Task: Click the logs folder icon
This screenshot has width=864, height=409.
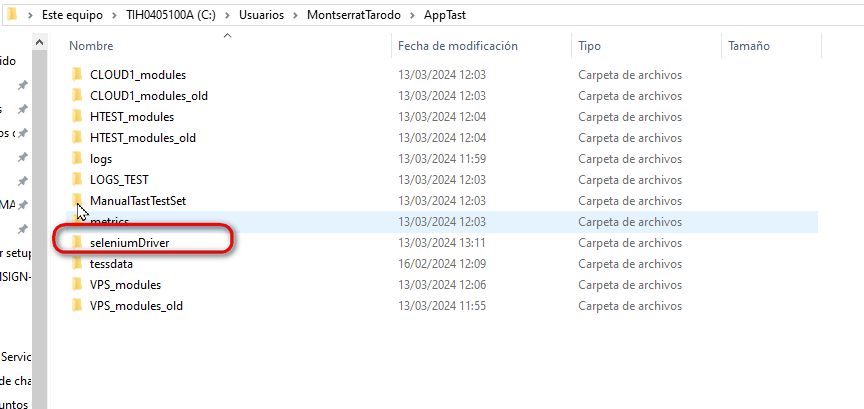Action: 77,159
